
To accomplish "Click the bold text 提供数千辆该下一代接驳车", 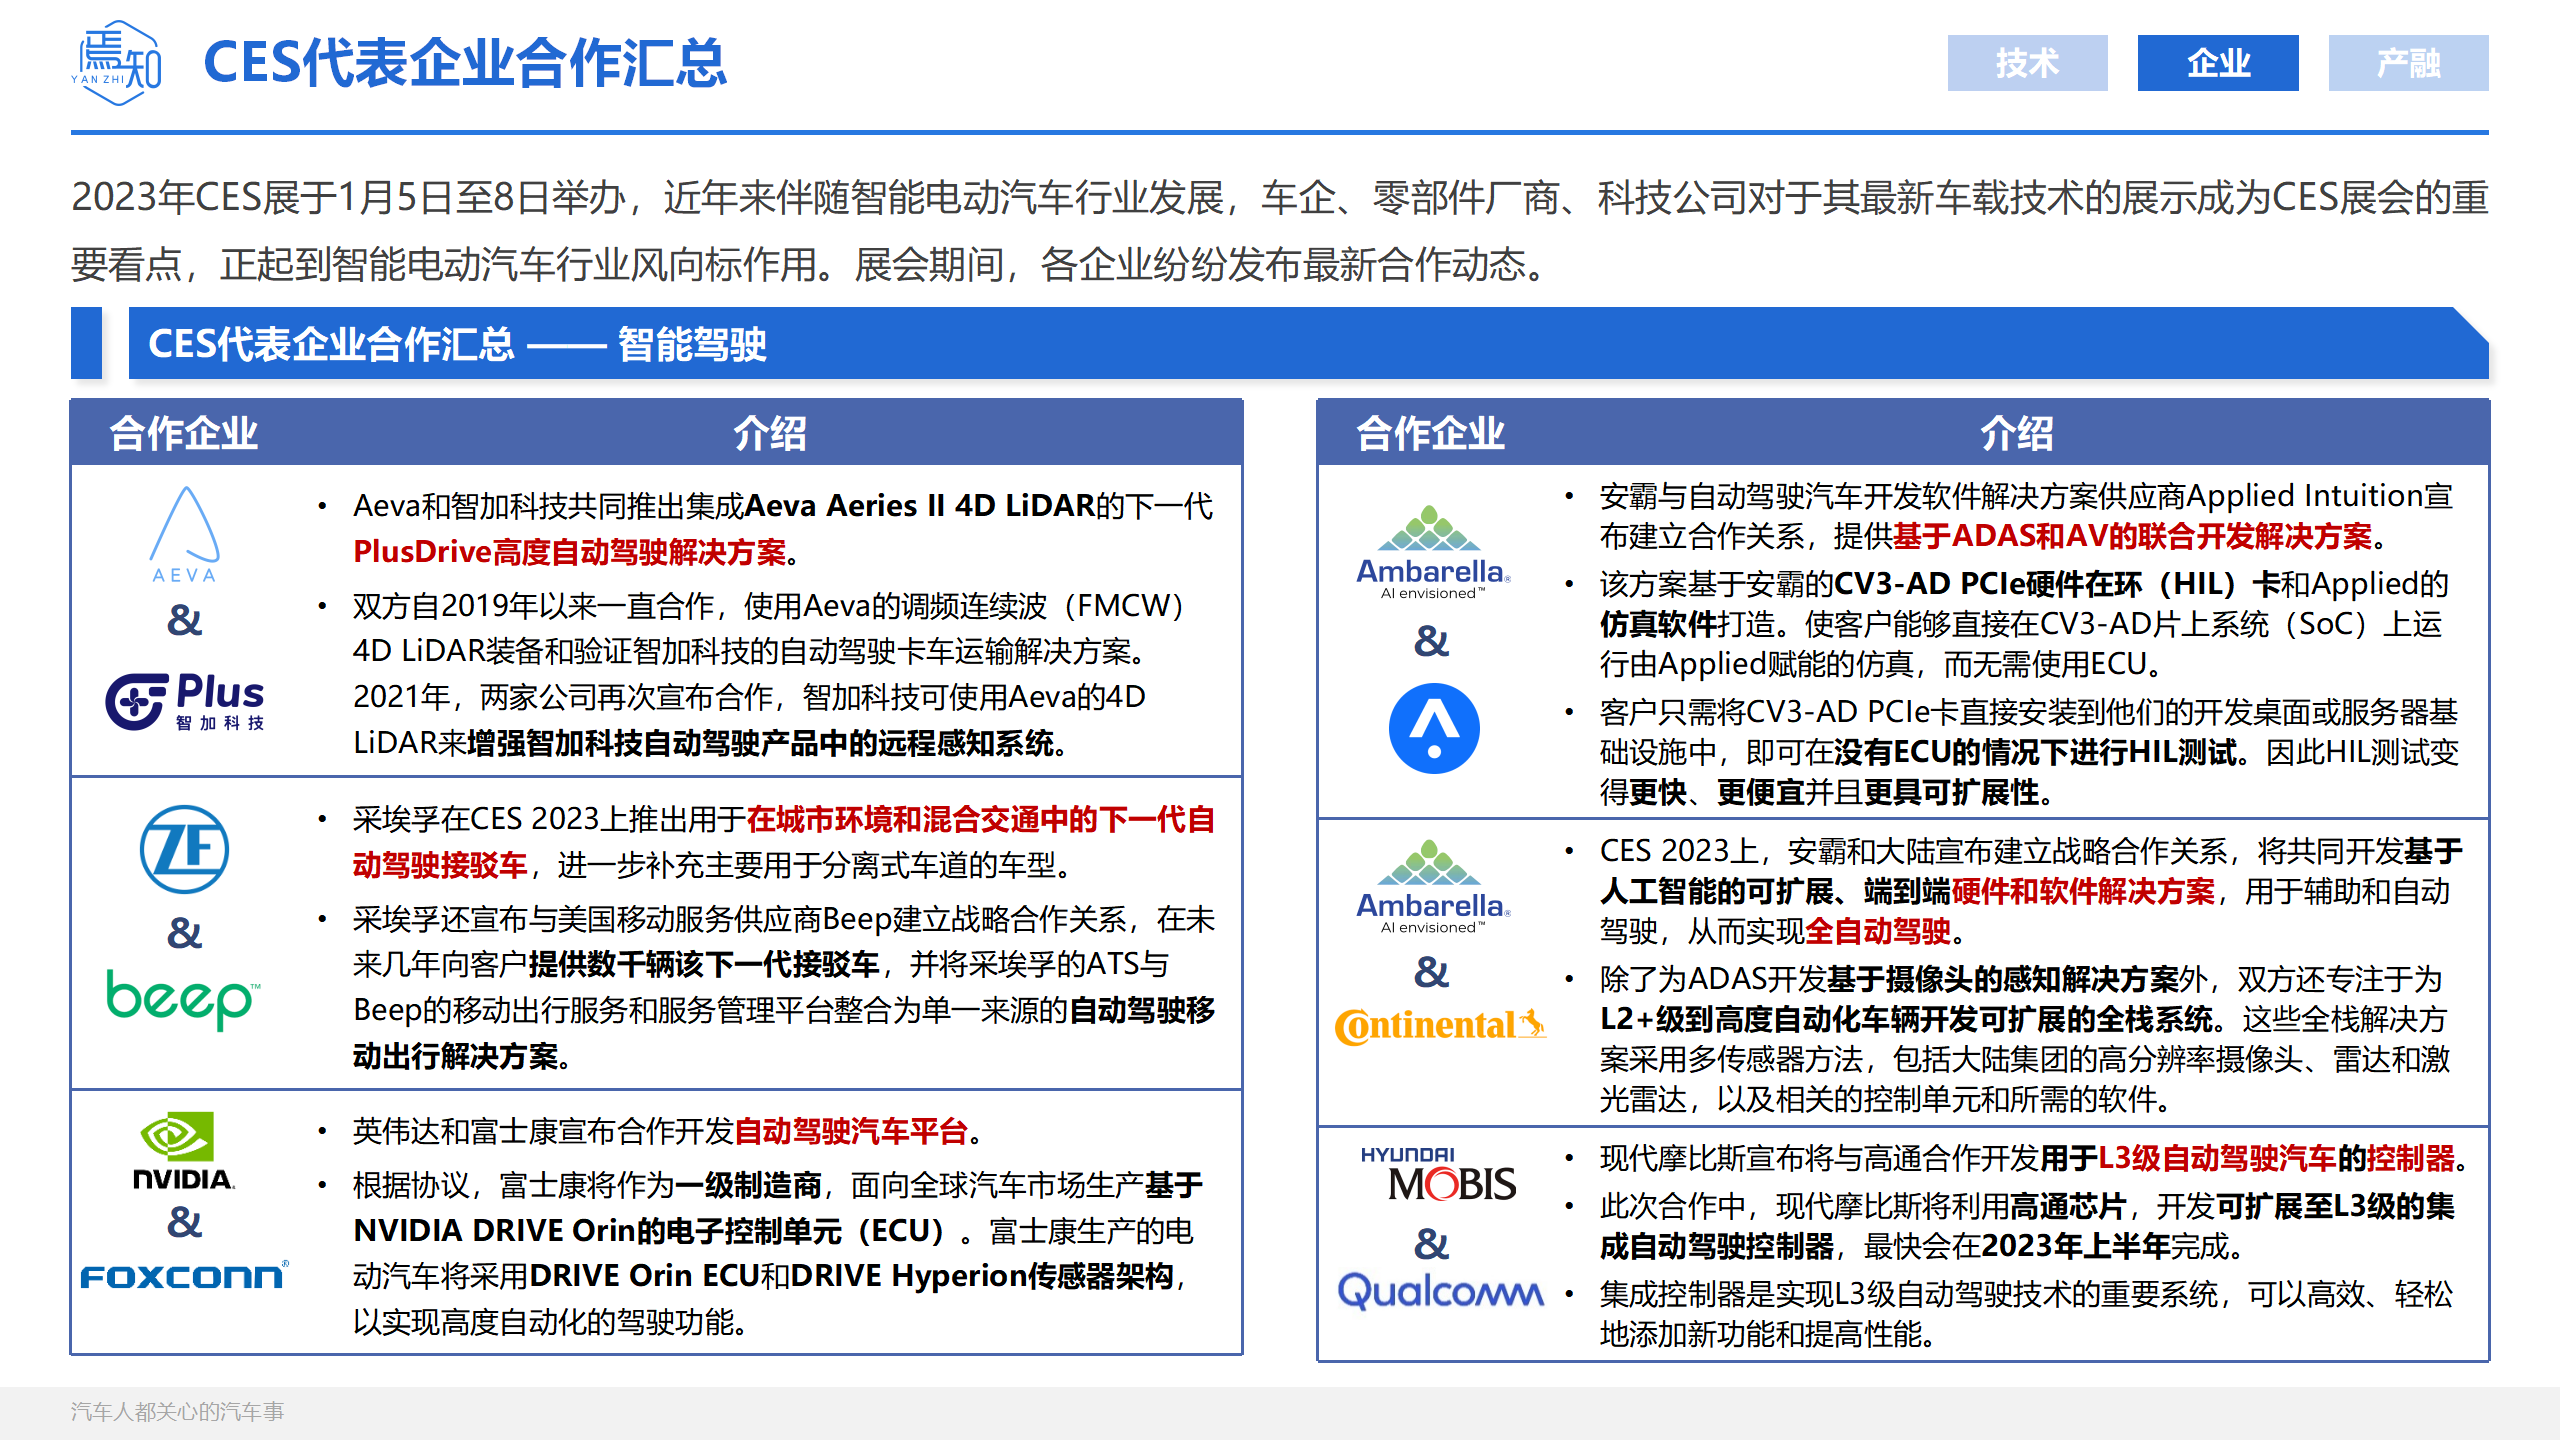I will (x=704, y=964).
